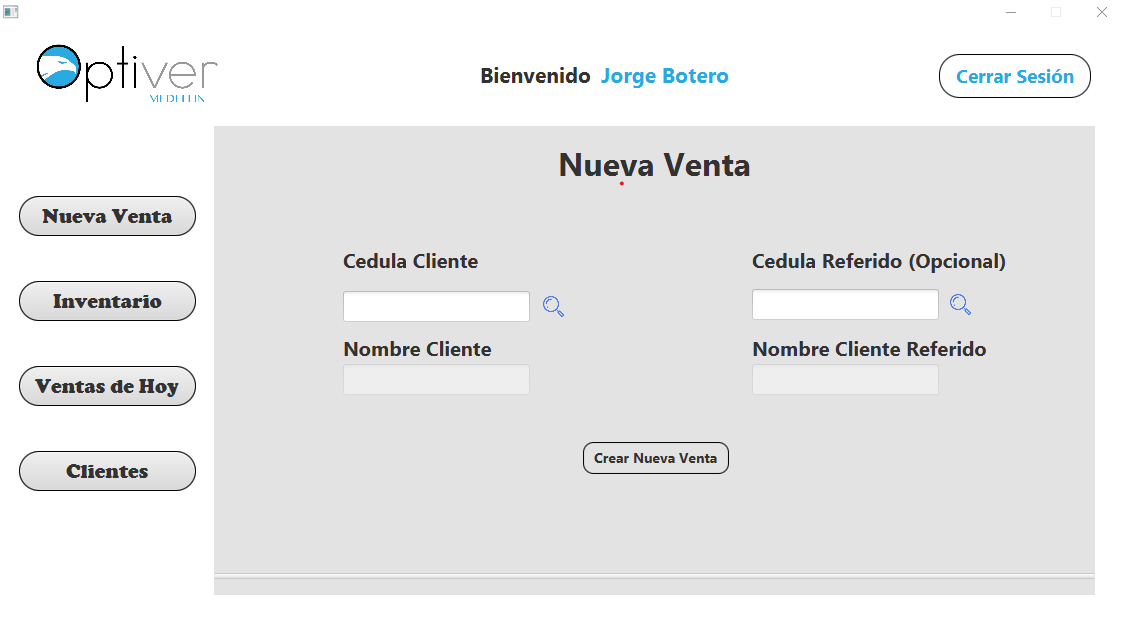Image resolution: width=1124 pixels, height=622 pixels.
Task: Click the search icon beside Cedula Referido
Action: 961,305
